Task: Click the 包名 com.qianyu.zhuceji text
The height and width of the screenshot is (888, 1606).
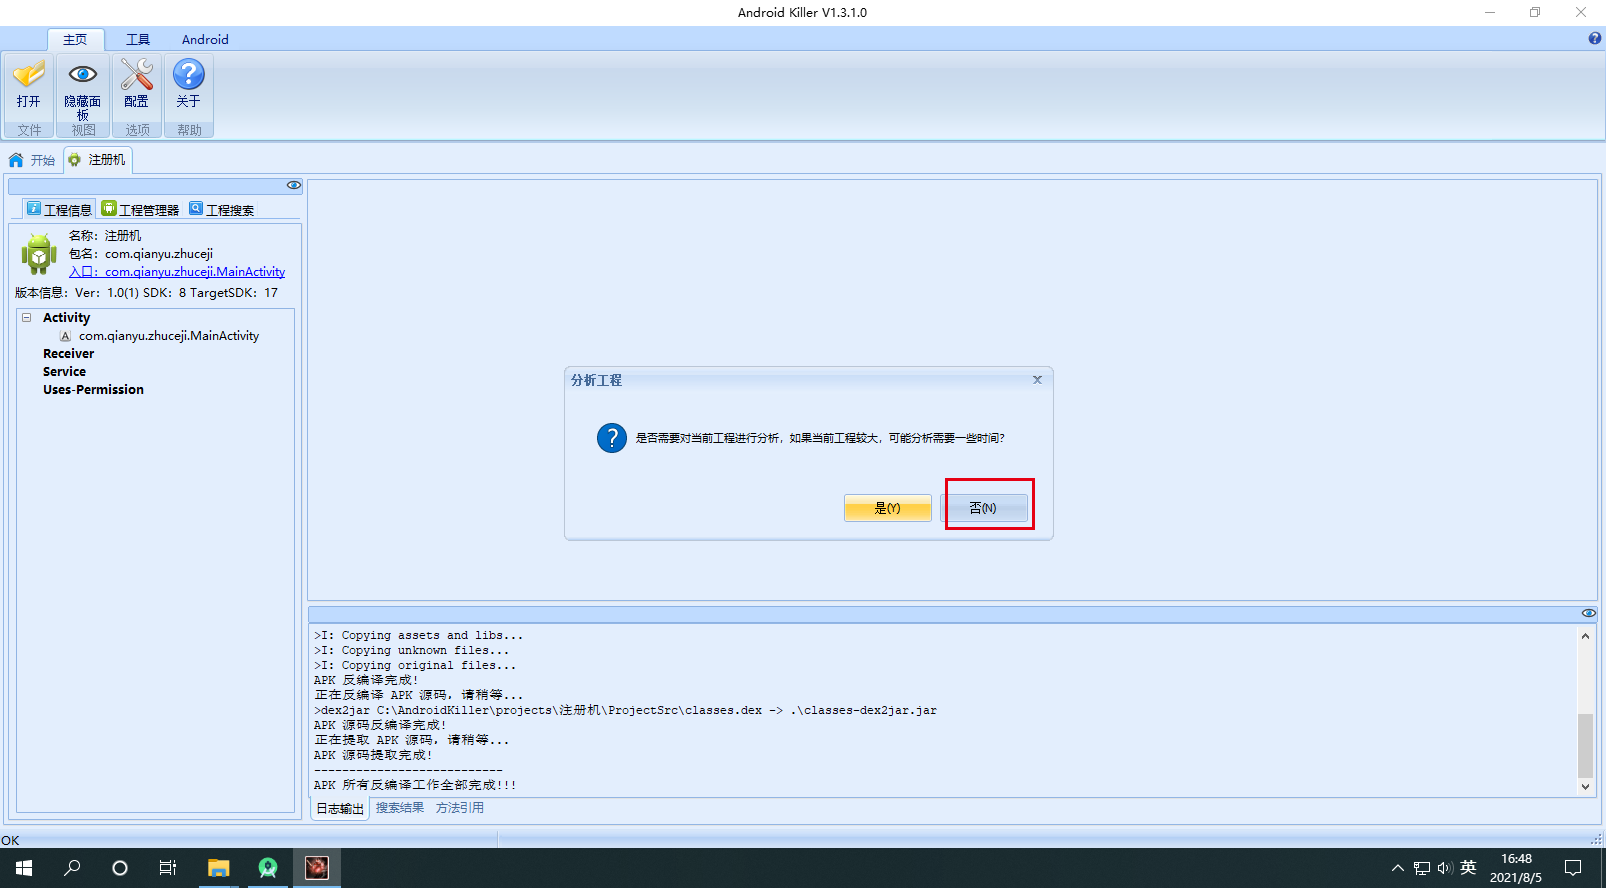Action: [x=141, y=254]
